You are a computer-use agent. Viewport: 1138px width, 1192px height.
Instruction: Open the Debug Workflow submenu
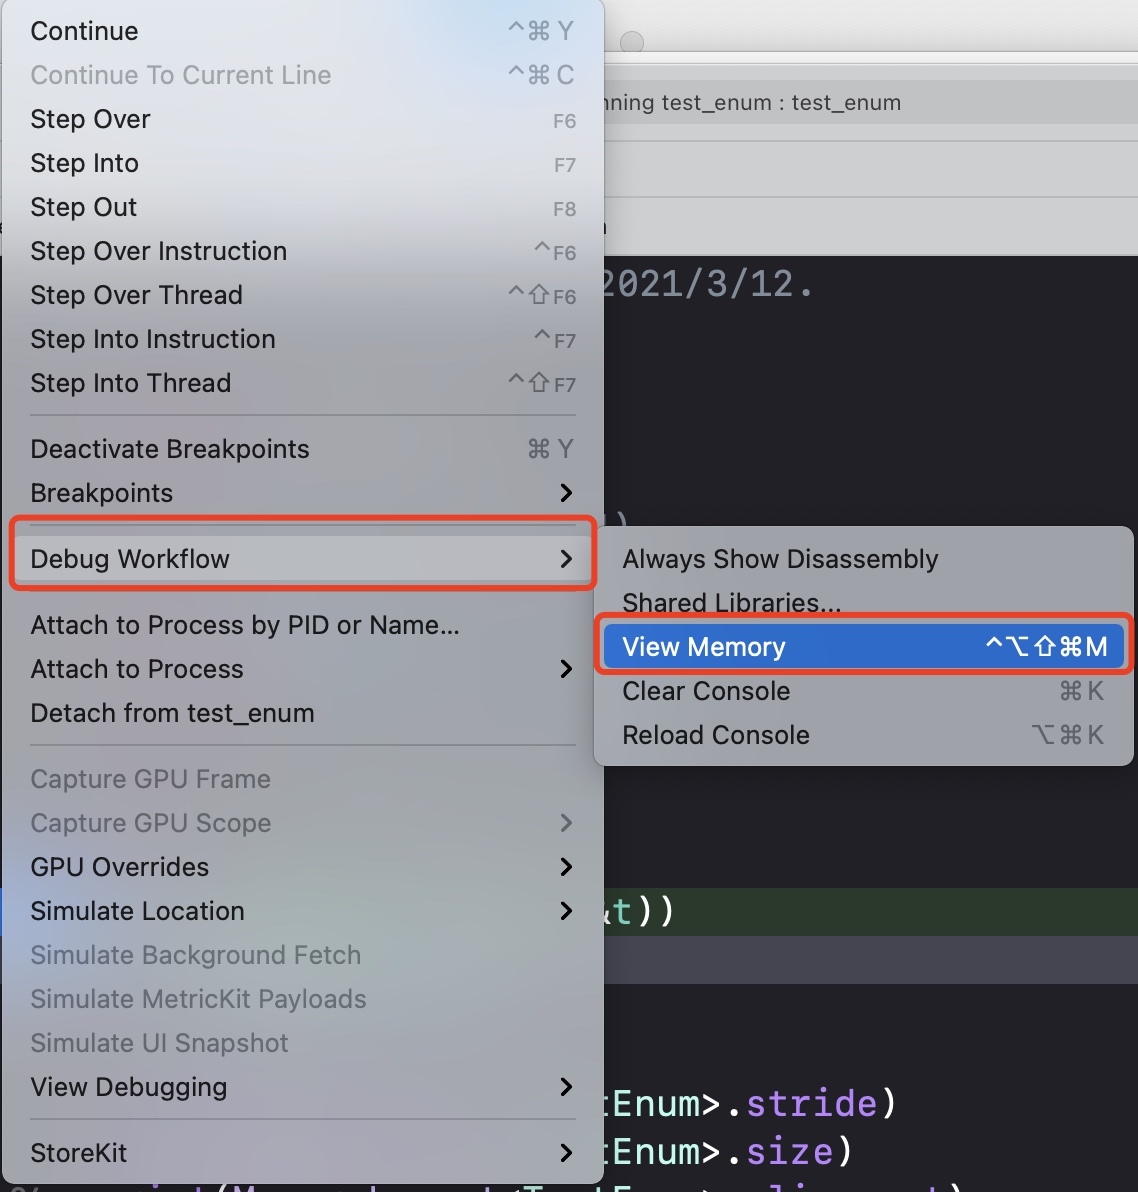[303, 559]
